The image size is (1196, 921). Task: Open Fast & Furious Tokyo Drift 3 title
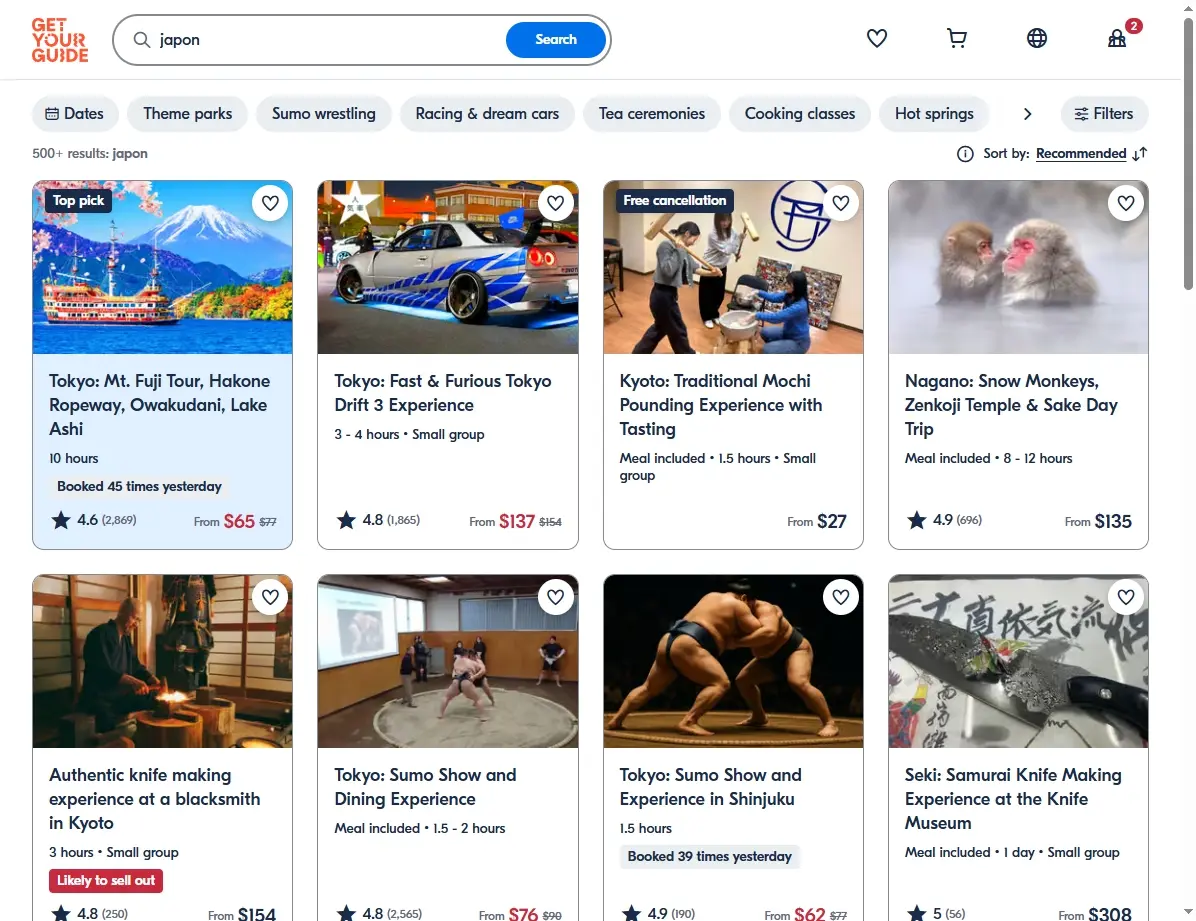[442, 393]
